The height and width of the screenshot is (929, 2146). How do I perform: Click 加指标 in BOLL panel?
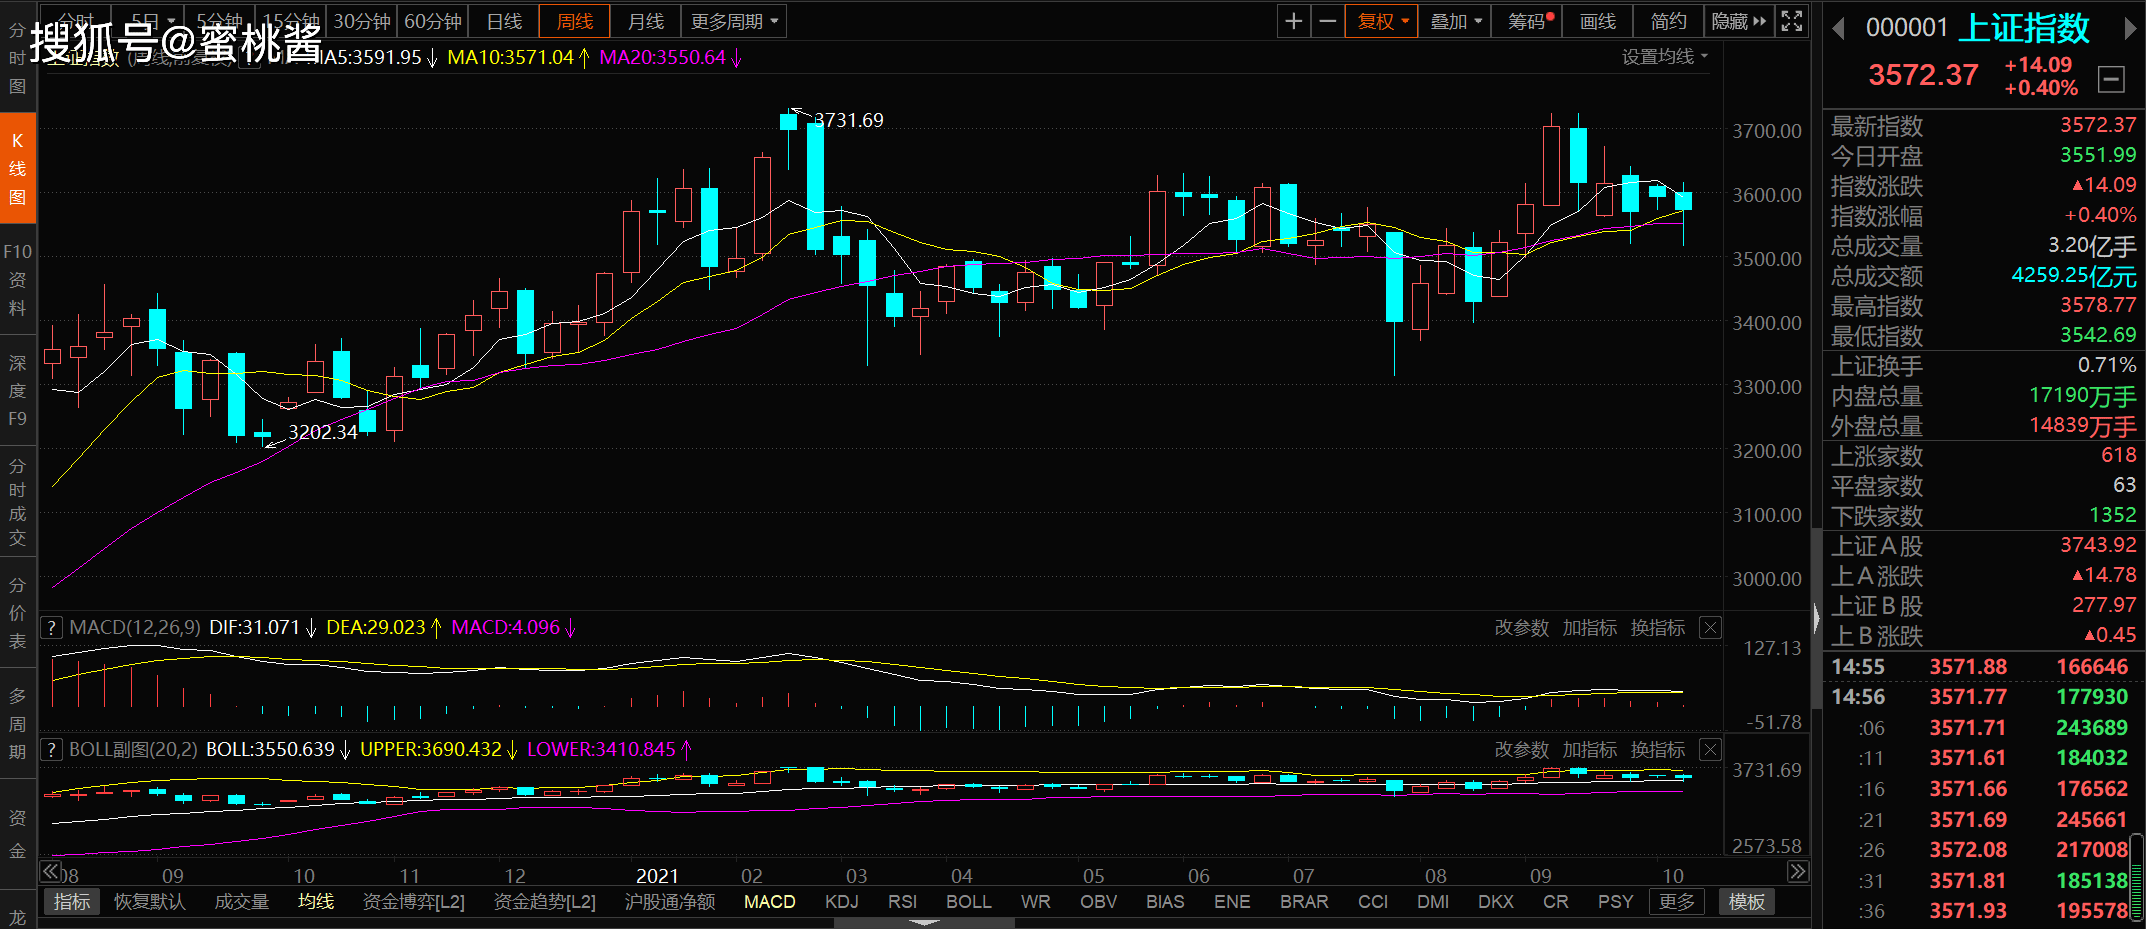(x=1589, y=750)
